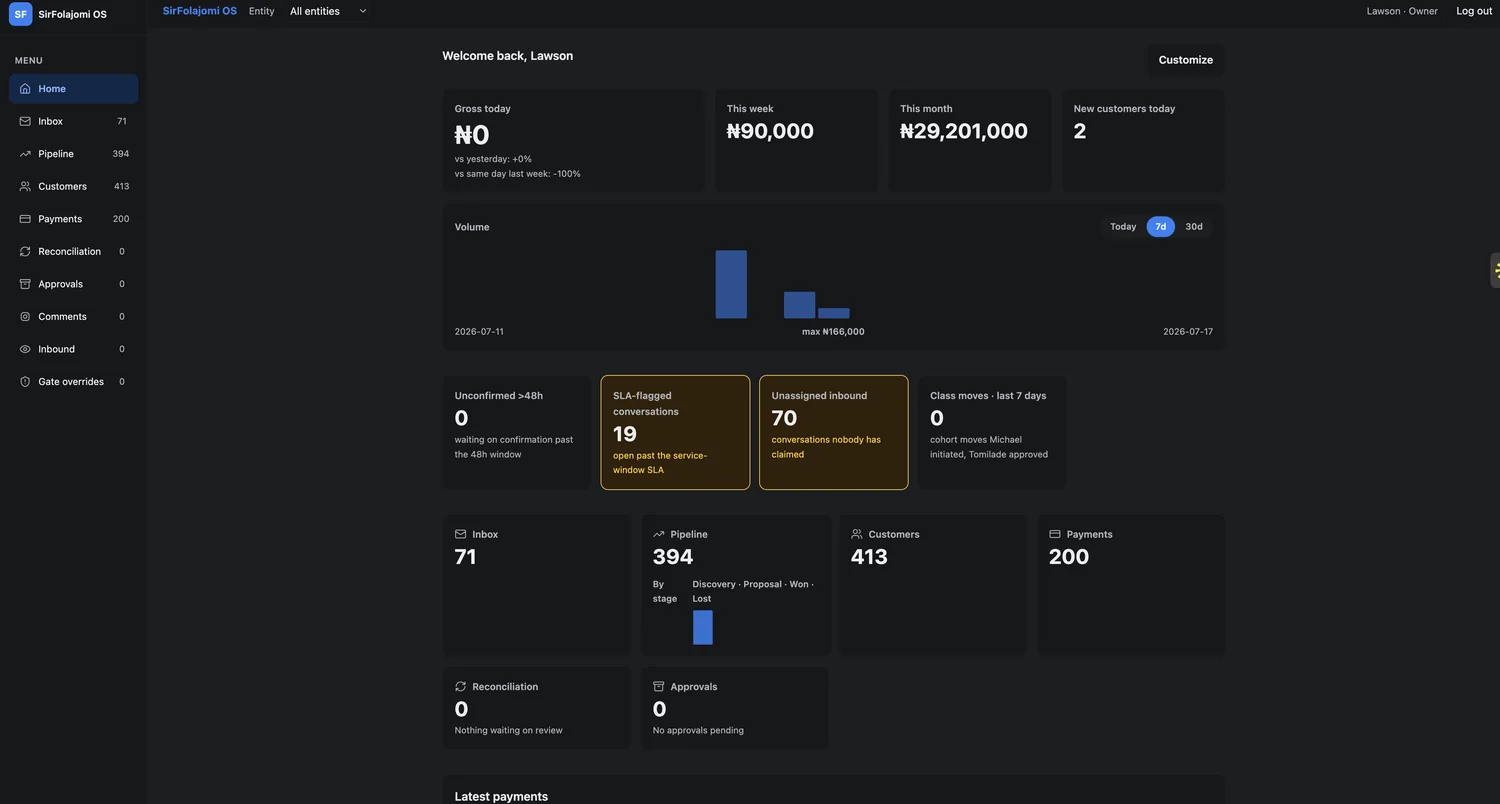Open the SLA-flagged conversations card
The width and height of the screenshot is (1500, 804).
(x=675, y=433)
